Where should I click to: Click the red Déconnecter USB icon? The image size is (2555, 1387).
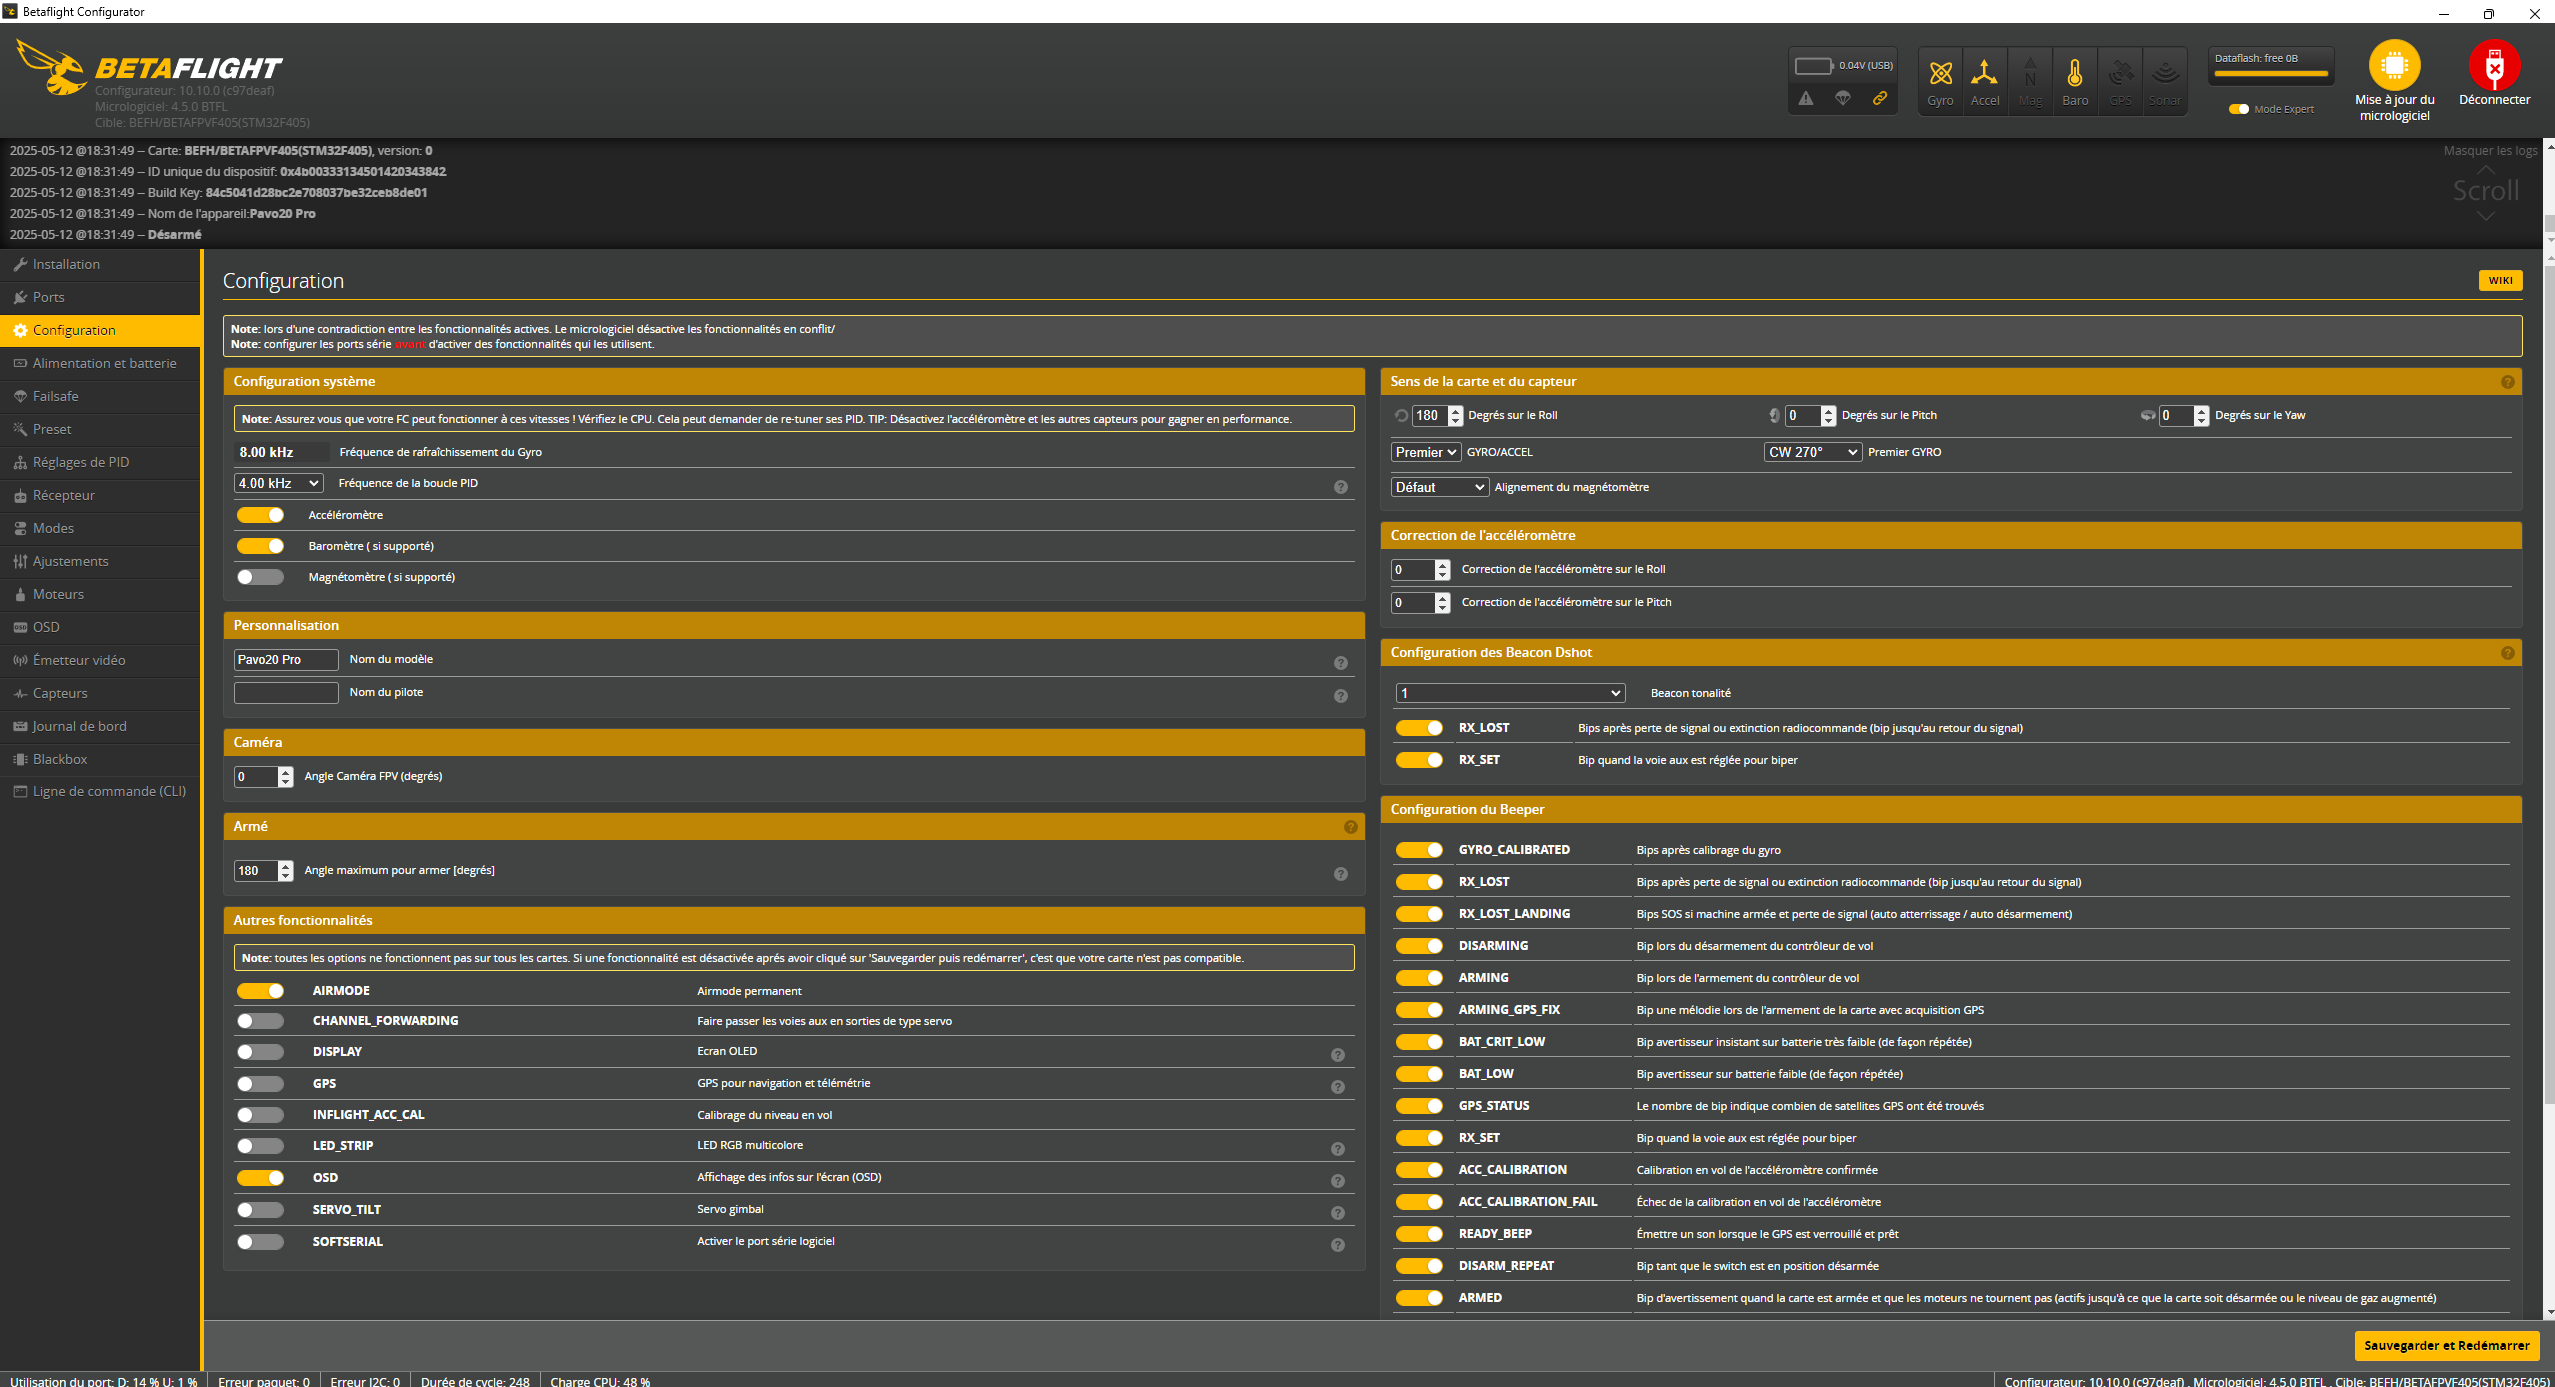(2494, 66)
